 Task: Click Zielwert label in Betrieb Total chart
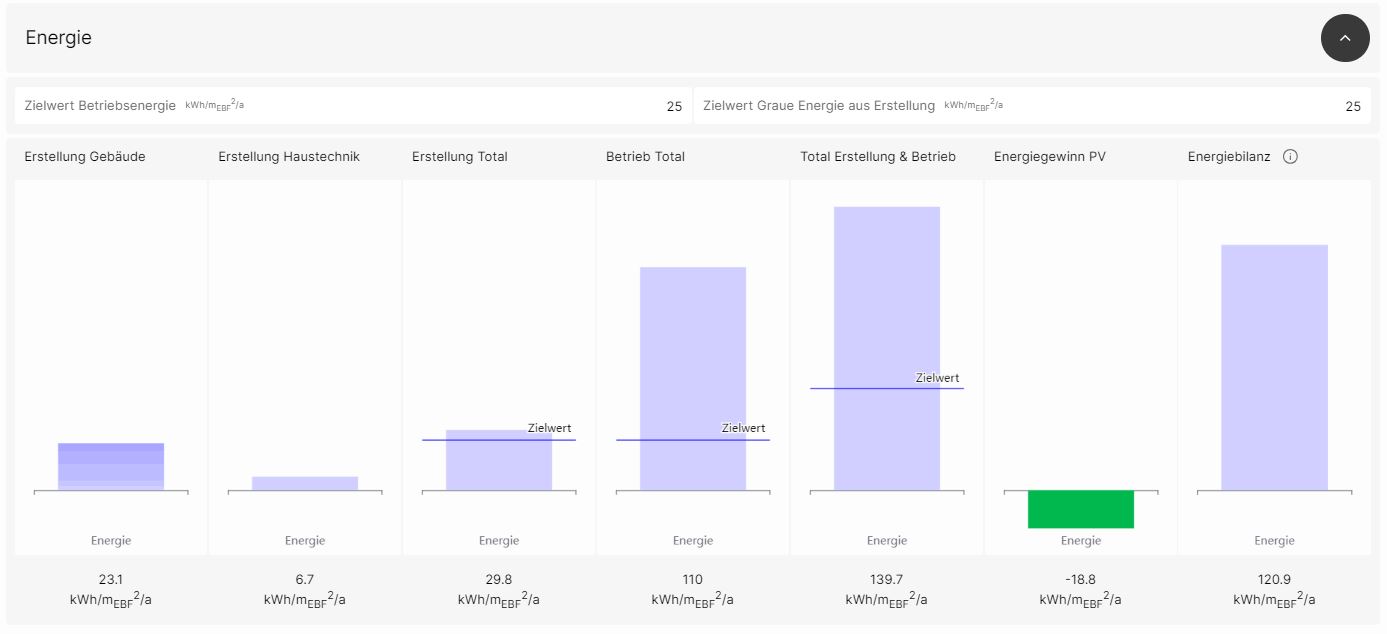(x=743, y=428)
